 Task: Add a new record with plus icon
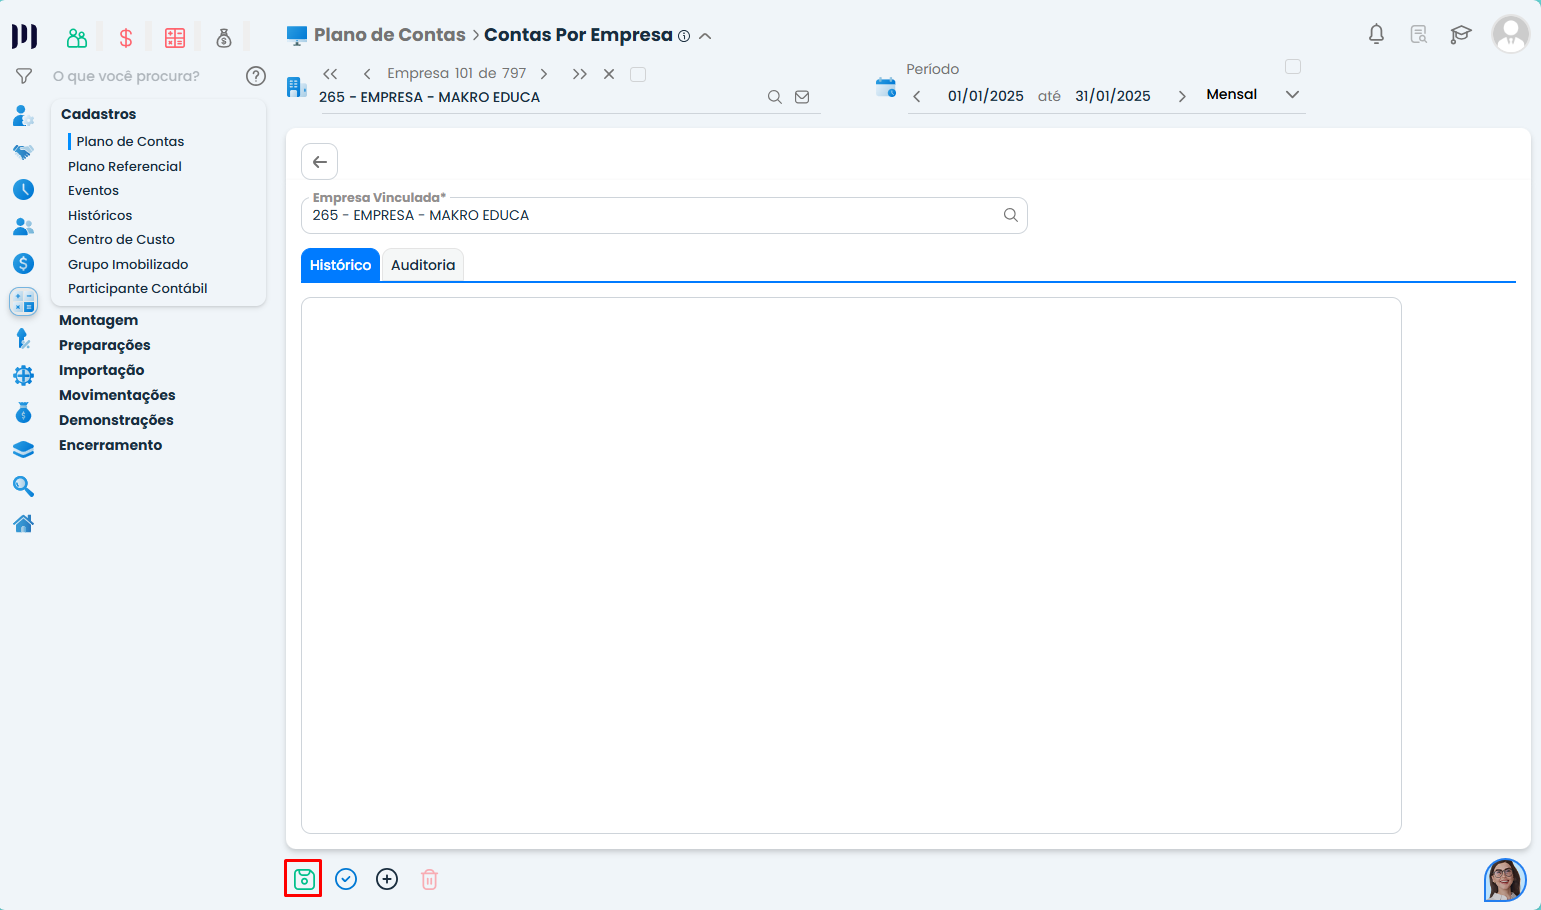click(x=387, y=879)
